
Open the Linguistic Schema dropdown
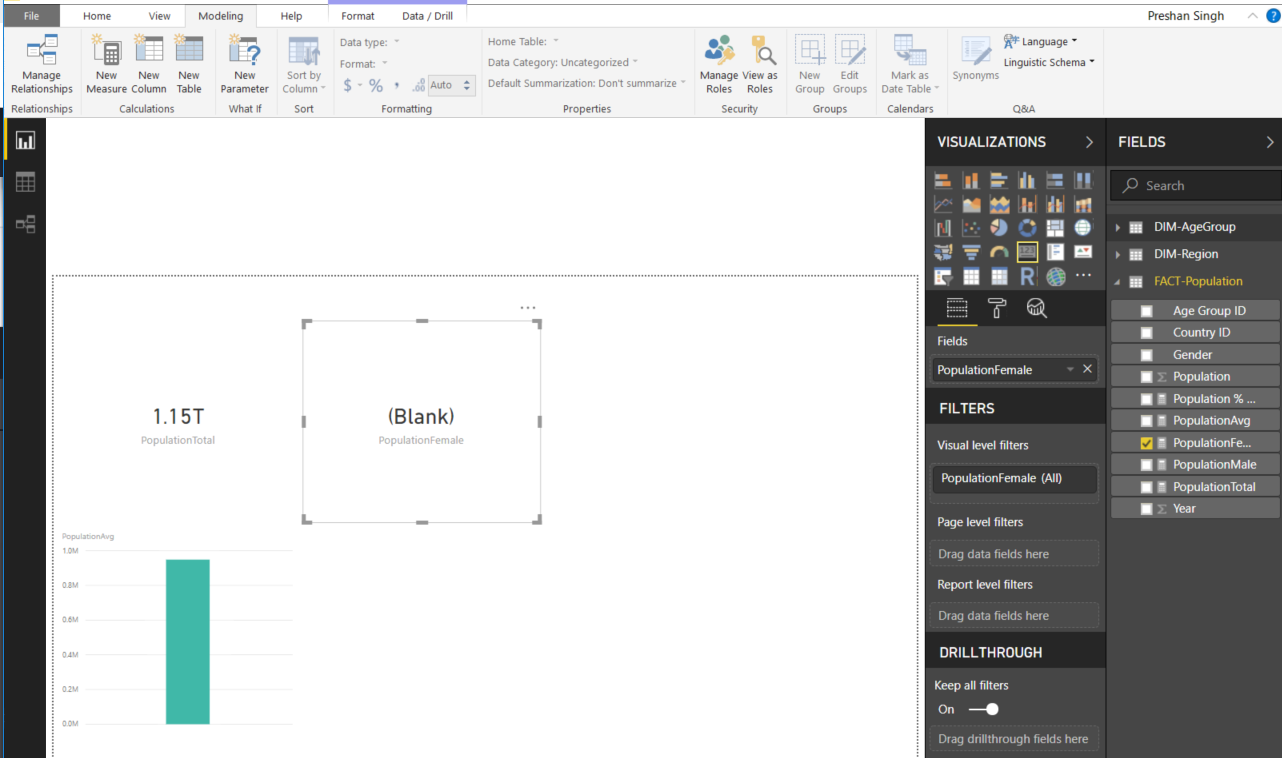1049,62
